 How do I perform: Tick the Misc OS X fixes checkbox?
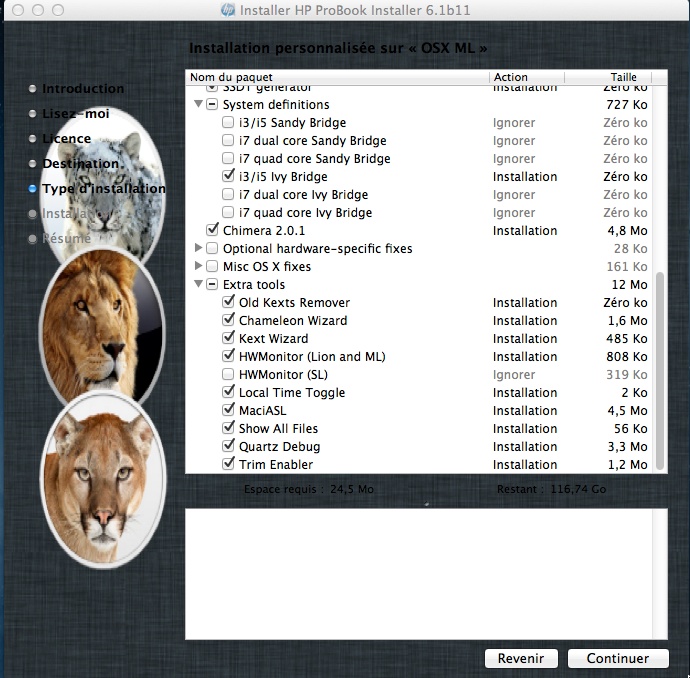212,266
